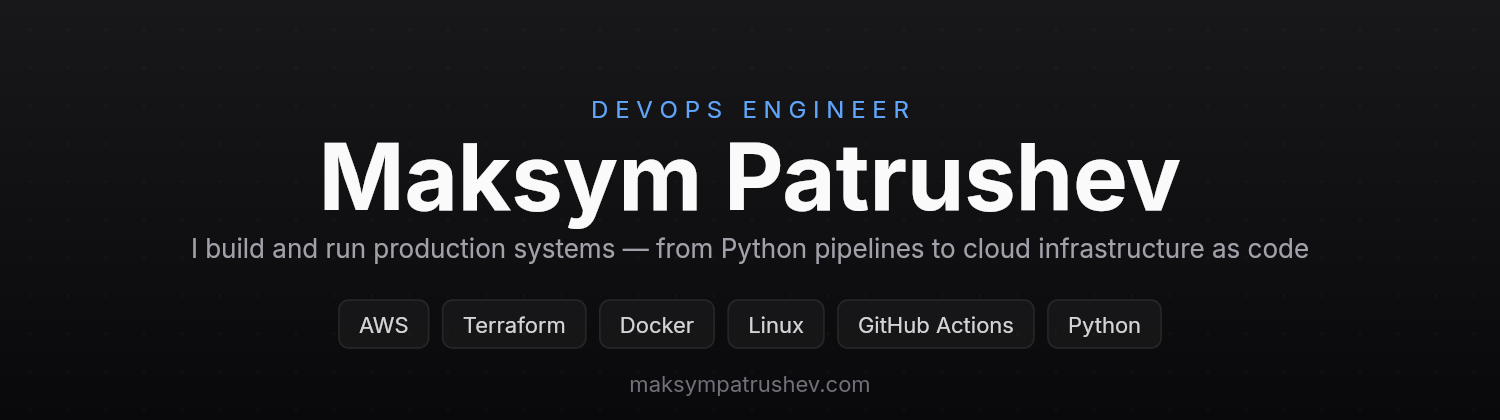Select the Terraform tag
Viewport: 1500px width, 420px height.
click(514, 325)
